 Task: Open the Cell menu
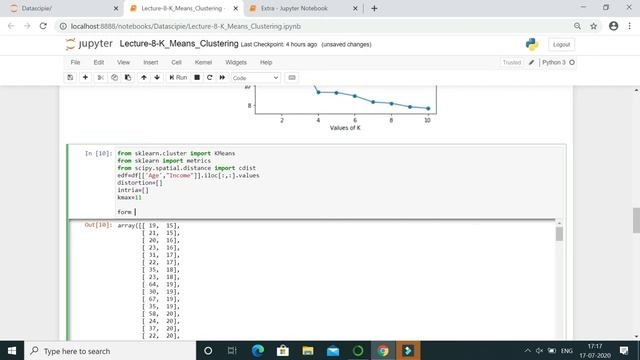point(176,62)
